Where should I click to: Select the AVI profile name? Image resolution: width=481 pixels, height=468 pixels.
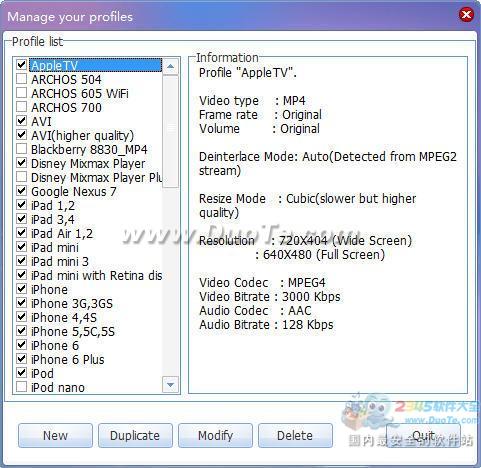[41, 121]
